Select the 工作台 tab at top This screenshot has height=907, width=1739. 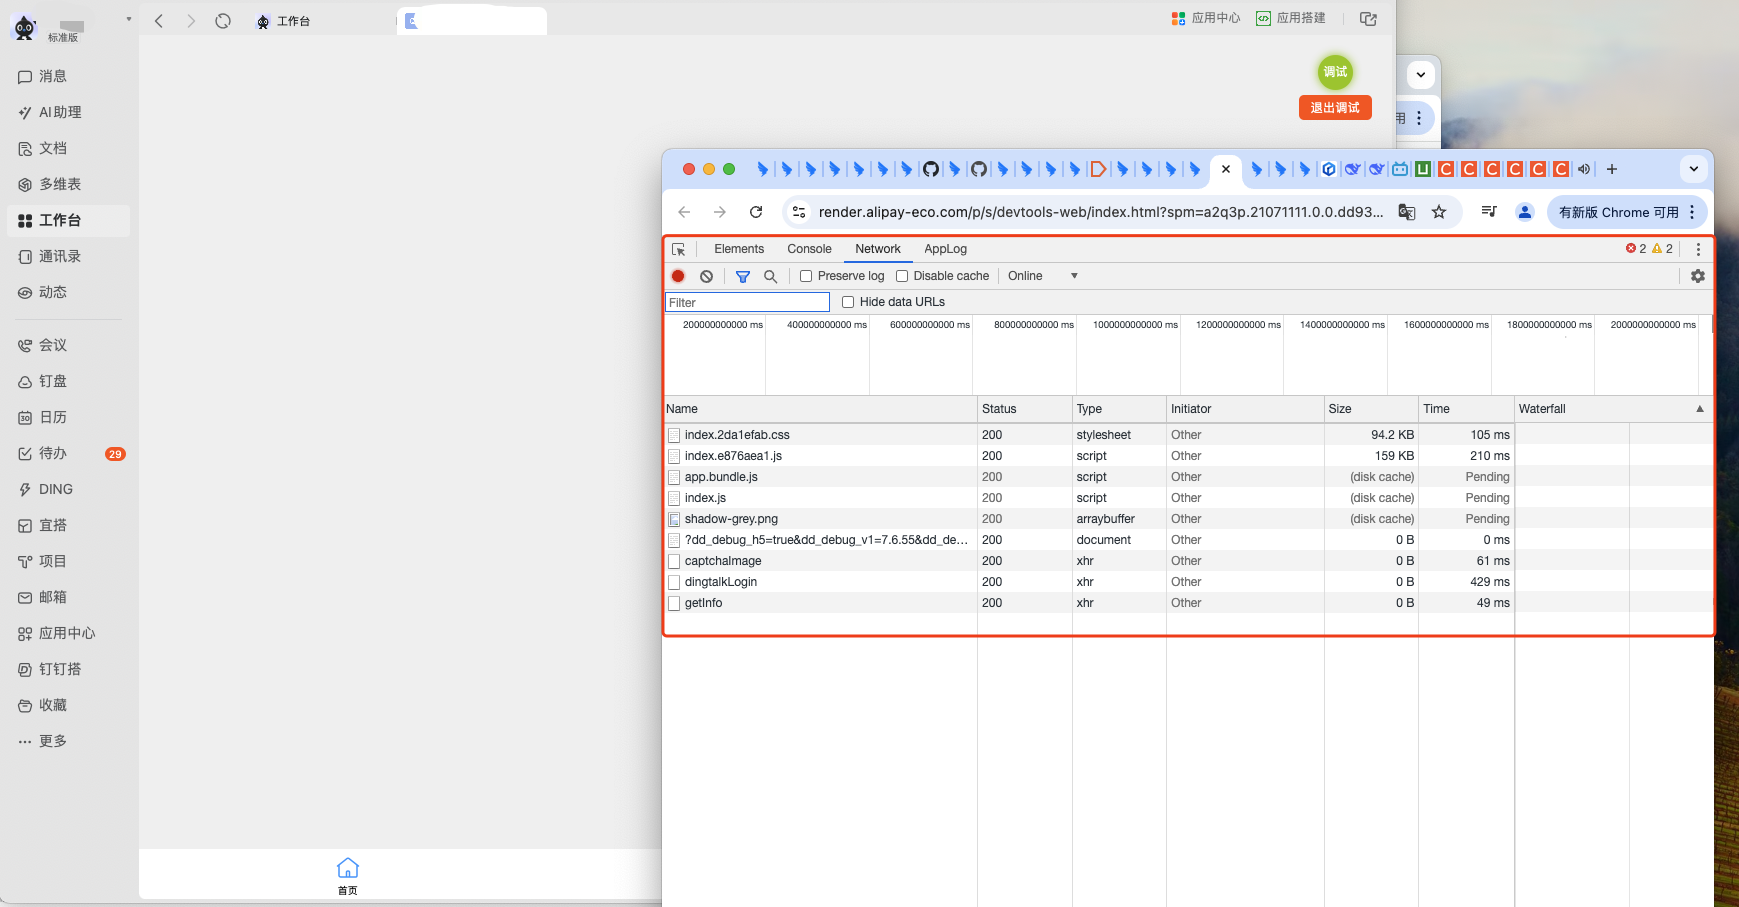click(x=284, y=21)
